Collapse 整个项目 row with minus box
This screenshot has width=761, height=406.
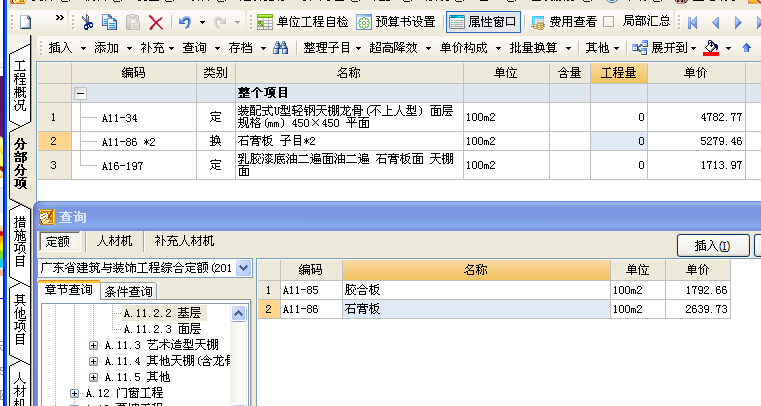pyautogui.click(x=81, y=94)
